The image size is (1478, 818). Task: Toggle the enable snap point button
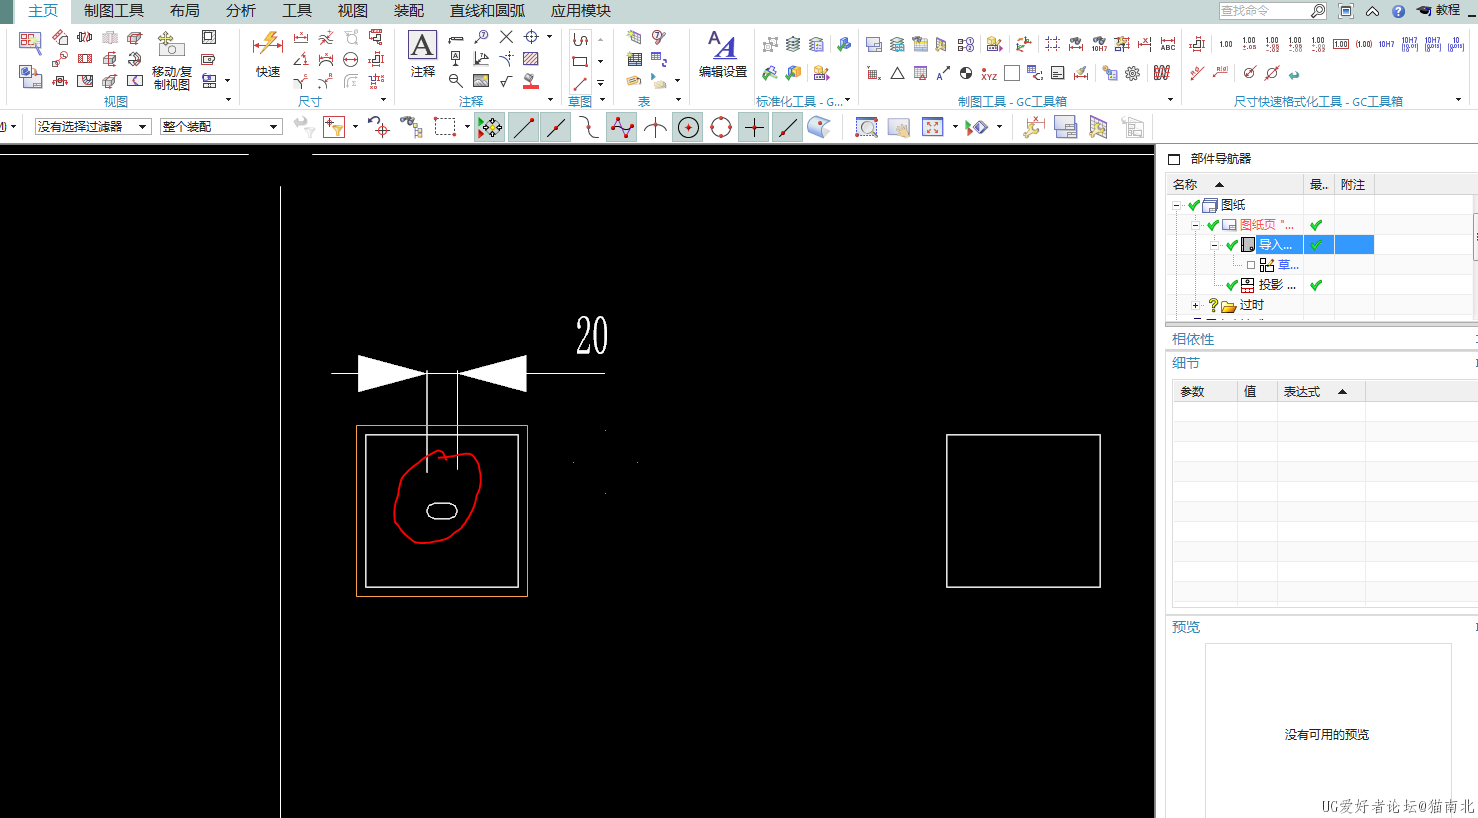coord(490,127)
